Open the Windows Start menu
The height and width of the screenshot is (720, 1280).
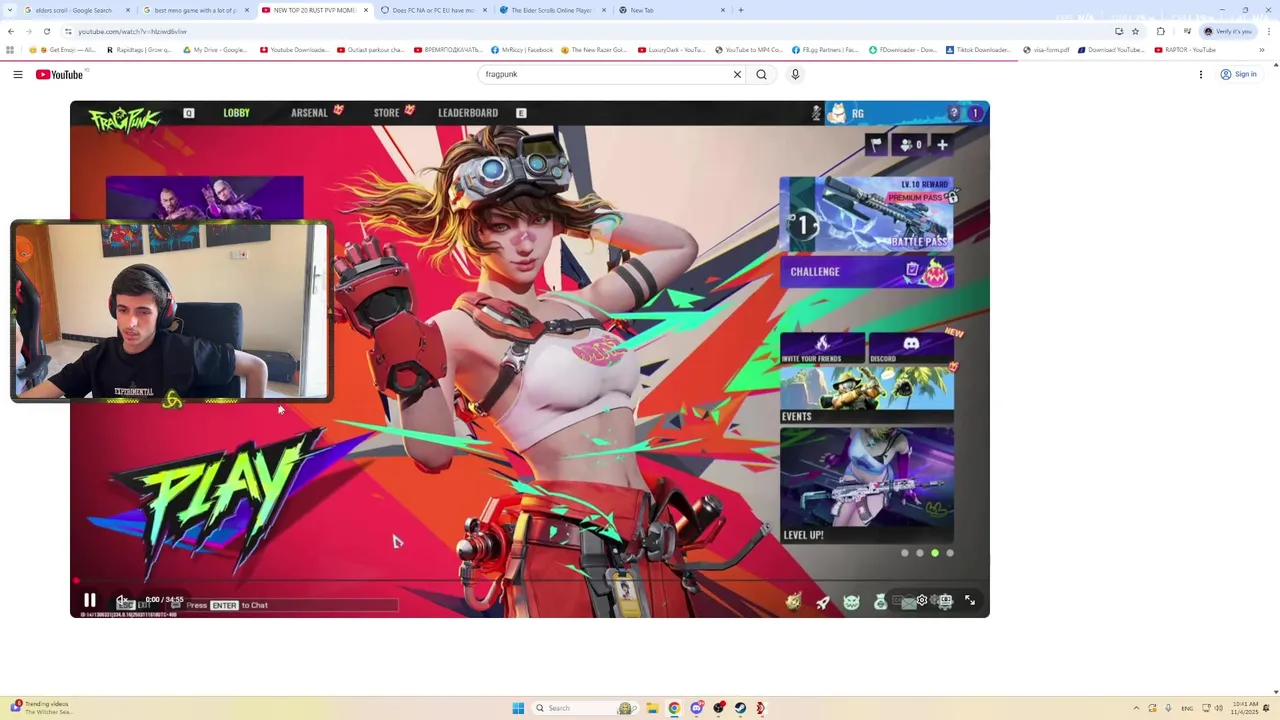[x=518, y=708]
